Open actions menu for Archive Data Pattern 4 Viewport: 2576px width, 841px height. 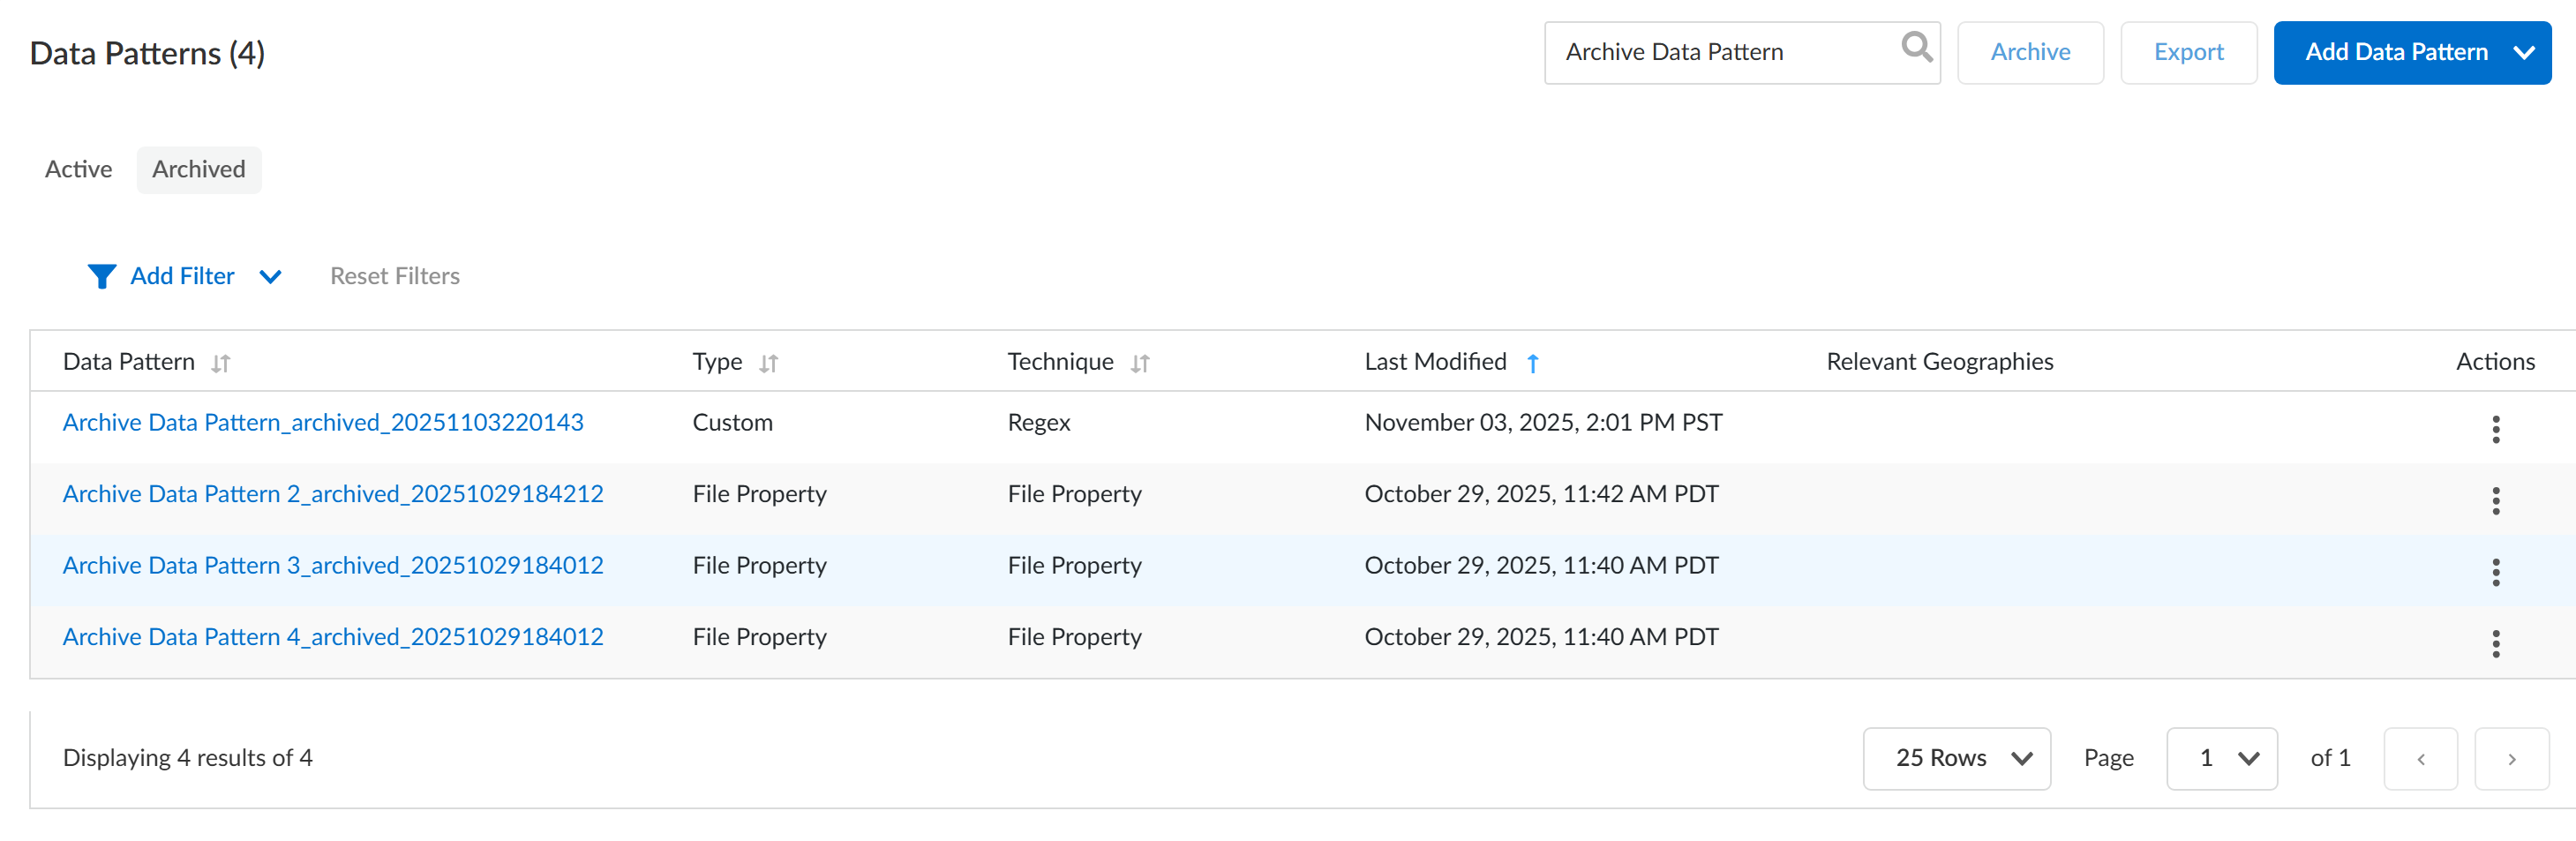point(2495,643)
